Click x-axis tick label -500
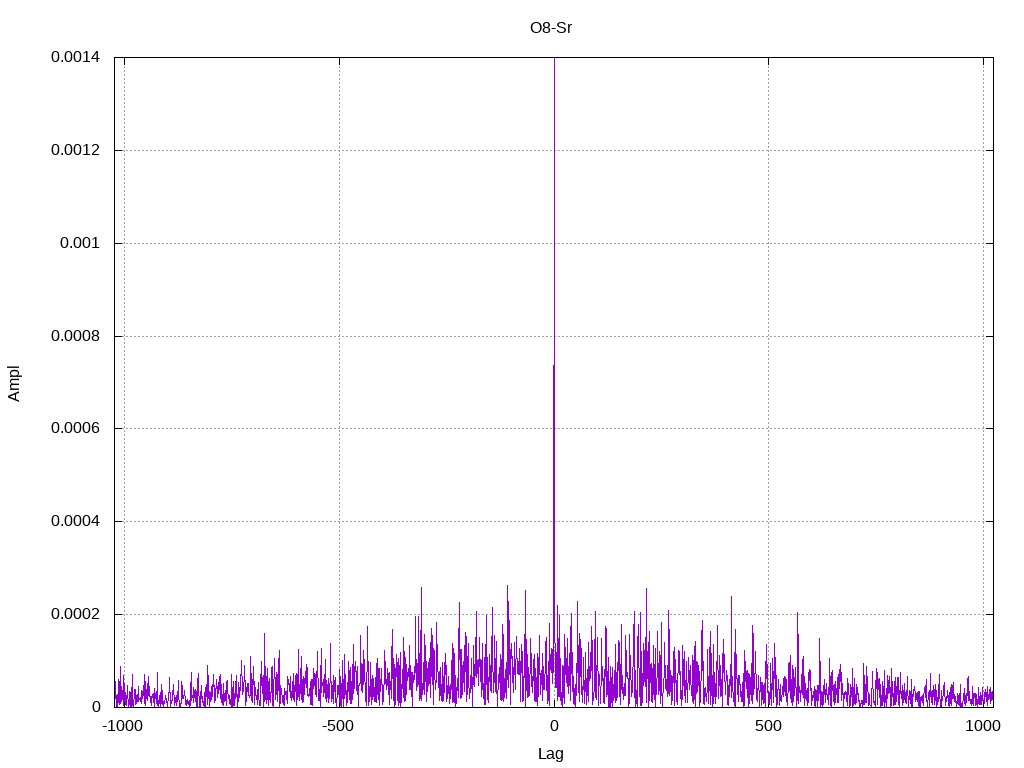1024x768 pixels. point(338,726)
